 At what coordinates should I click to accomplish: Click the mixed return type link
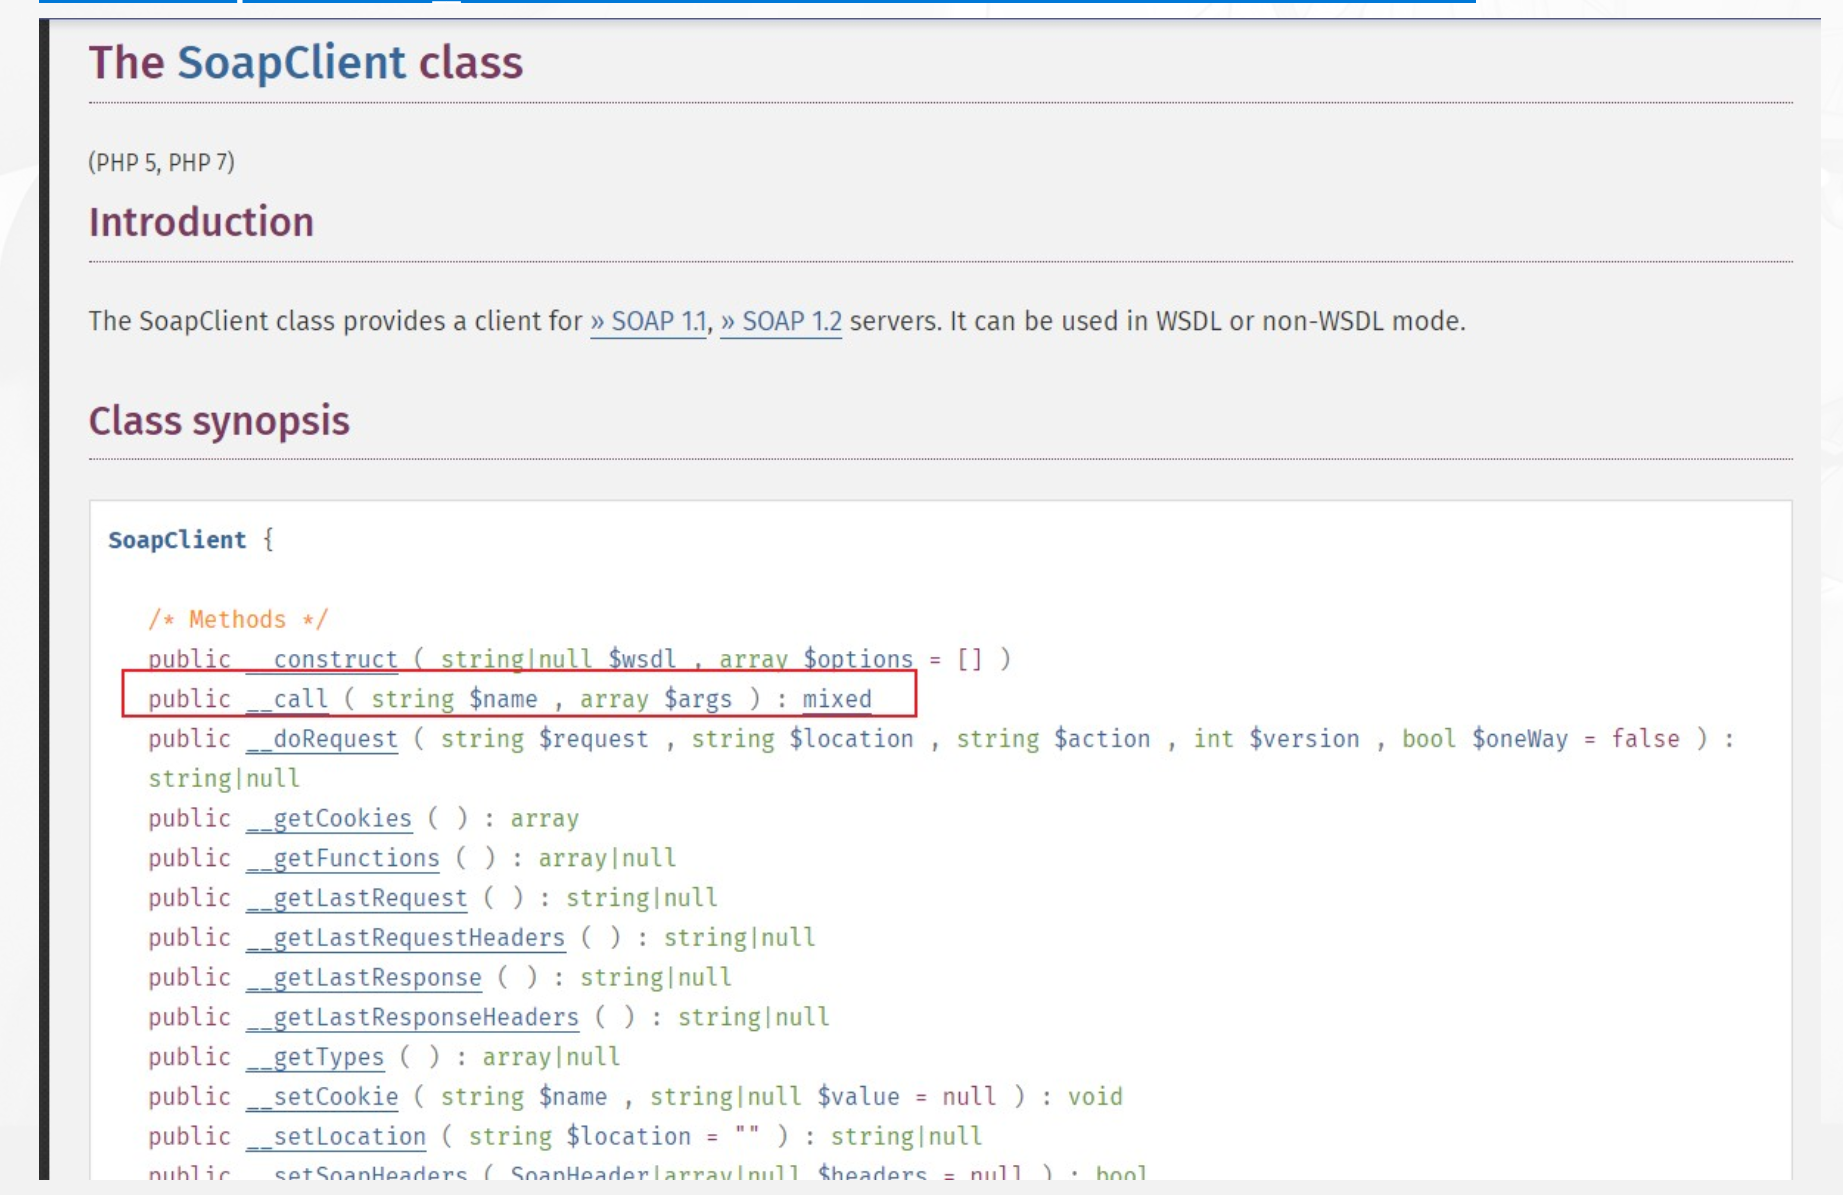pos(836,699)
